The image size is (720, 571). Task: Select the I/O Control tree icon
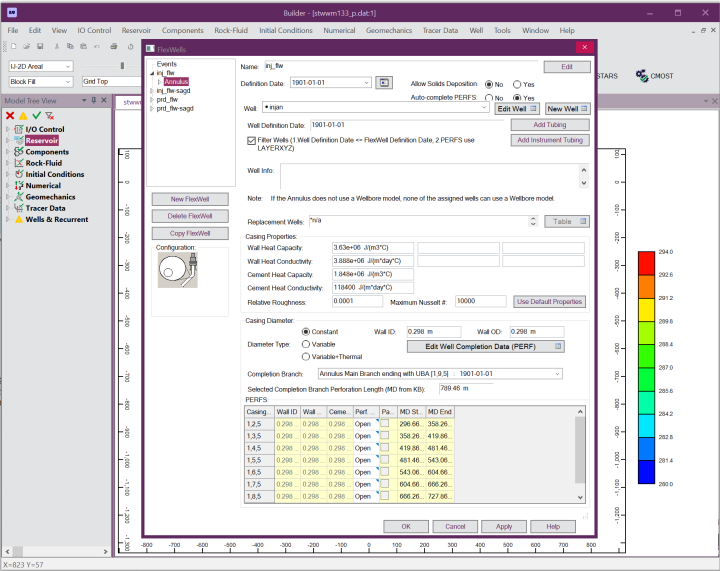(x=19, y=129)
